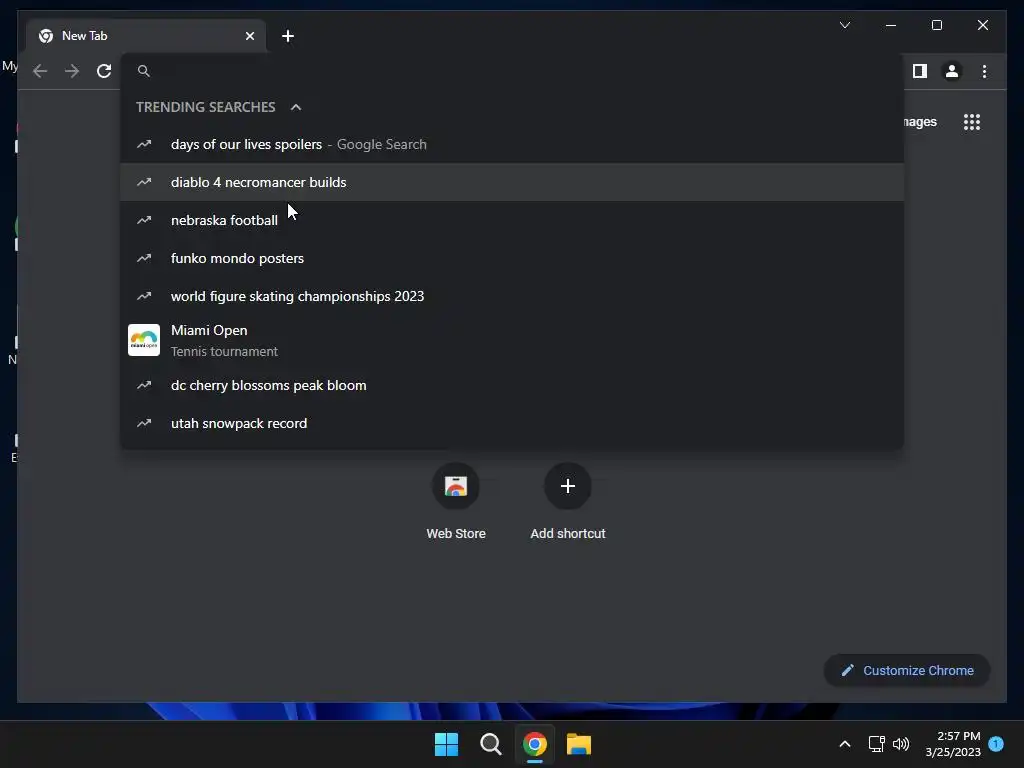Show hidden system tray icons
The height and width of the screenshot is (768, 1024).
point(844,744)
